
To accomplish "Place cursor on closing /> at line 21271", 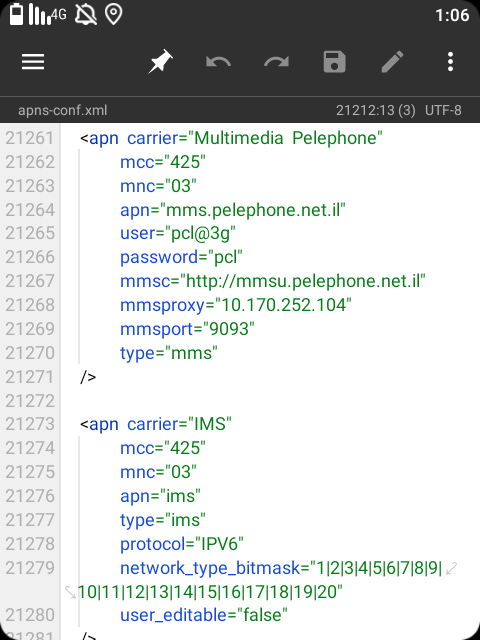I will coord(88,377).
